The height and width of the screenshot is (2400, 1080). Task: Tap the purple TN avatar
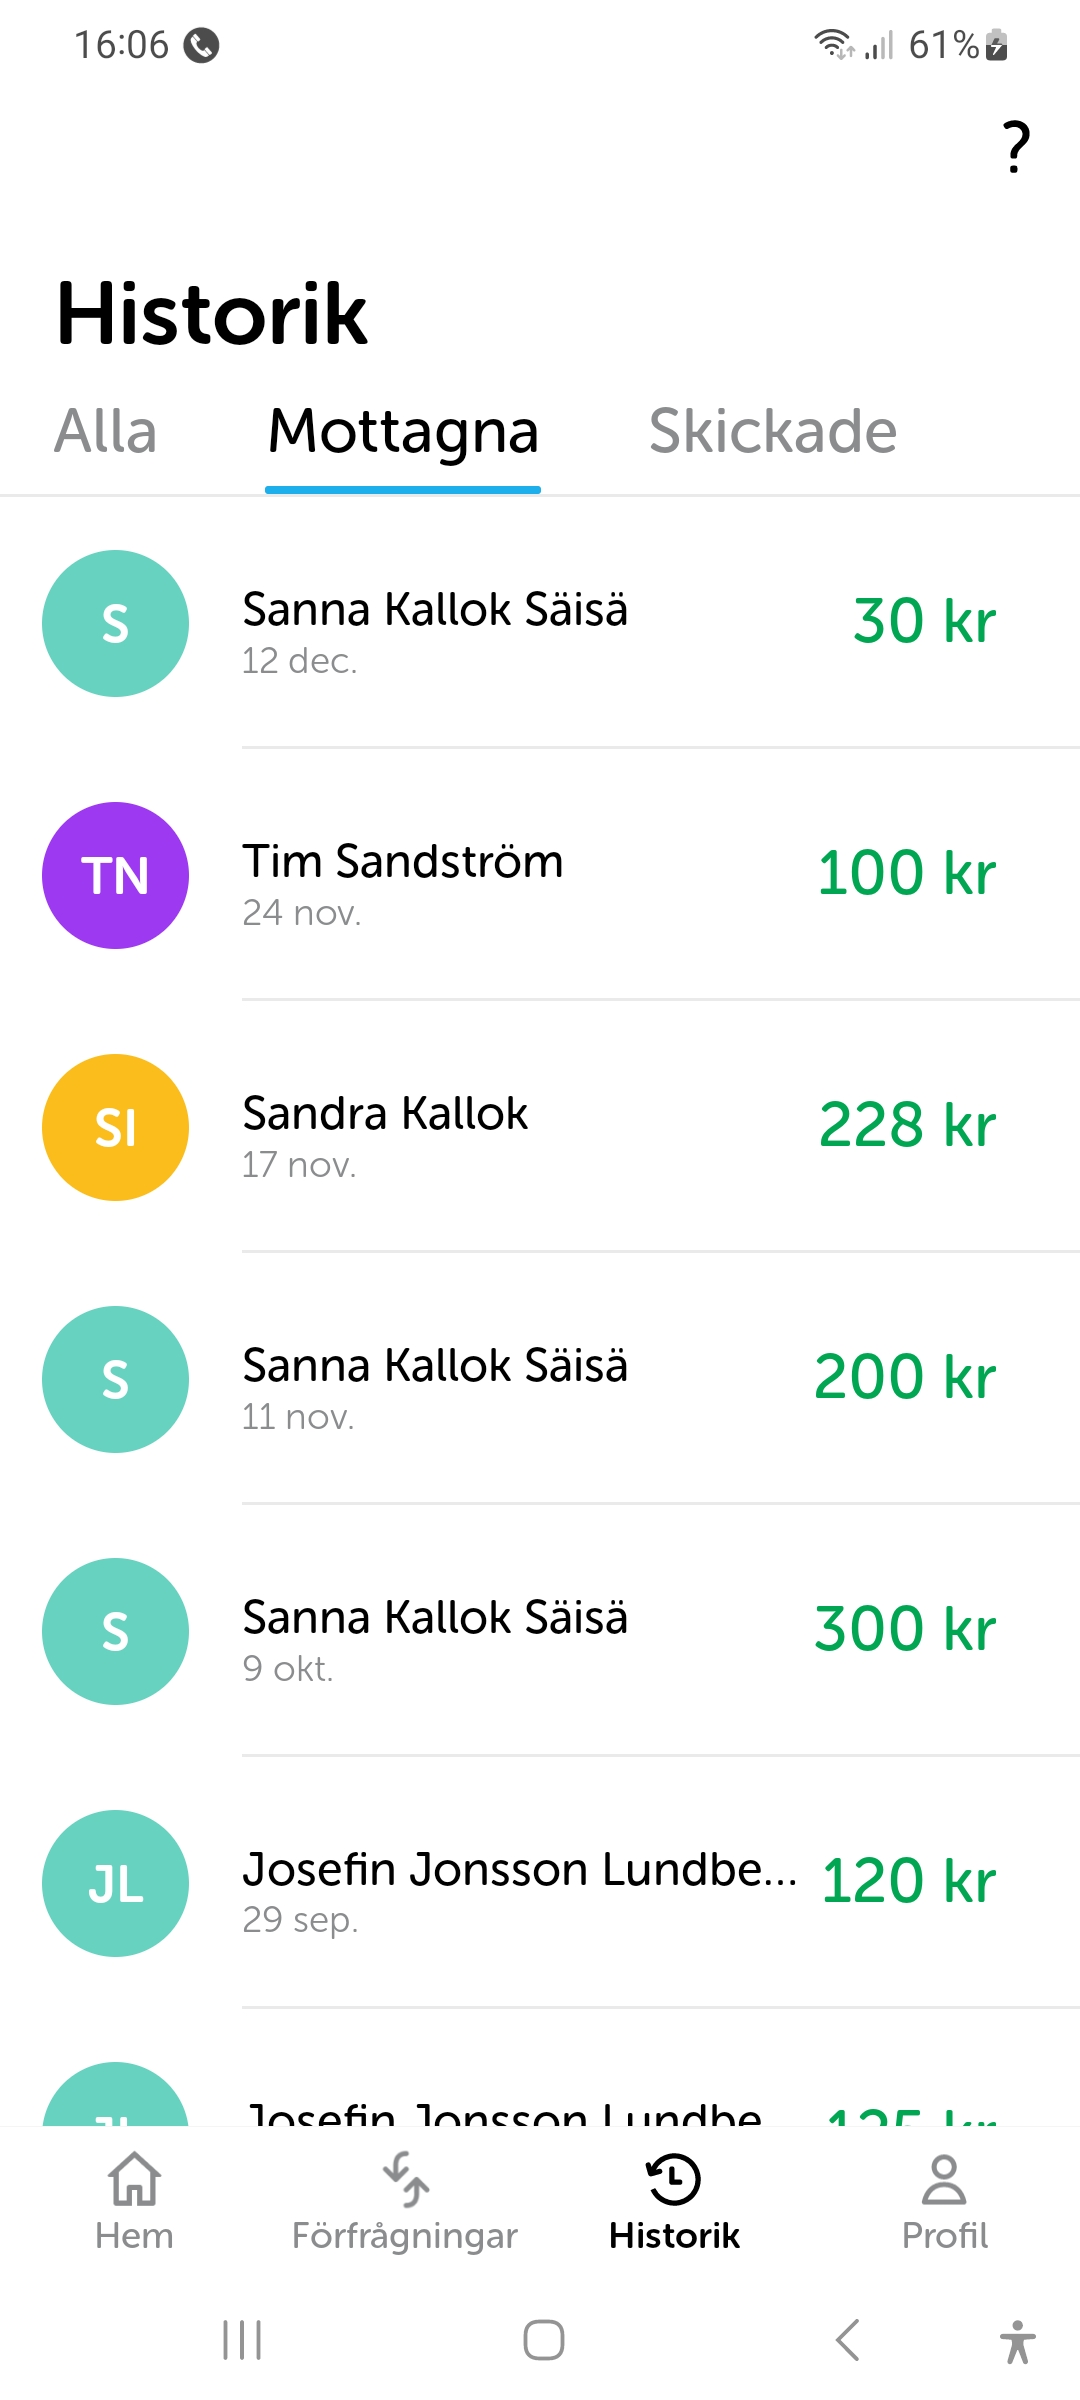(x=115, y=875)
